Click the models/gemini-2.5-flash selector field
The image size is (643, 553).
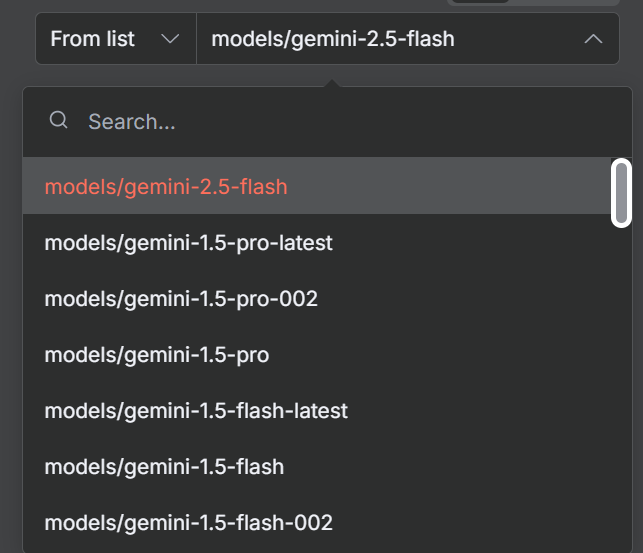pos(390,39)
